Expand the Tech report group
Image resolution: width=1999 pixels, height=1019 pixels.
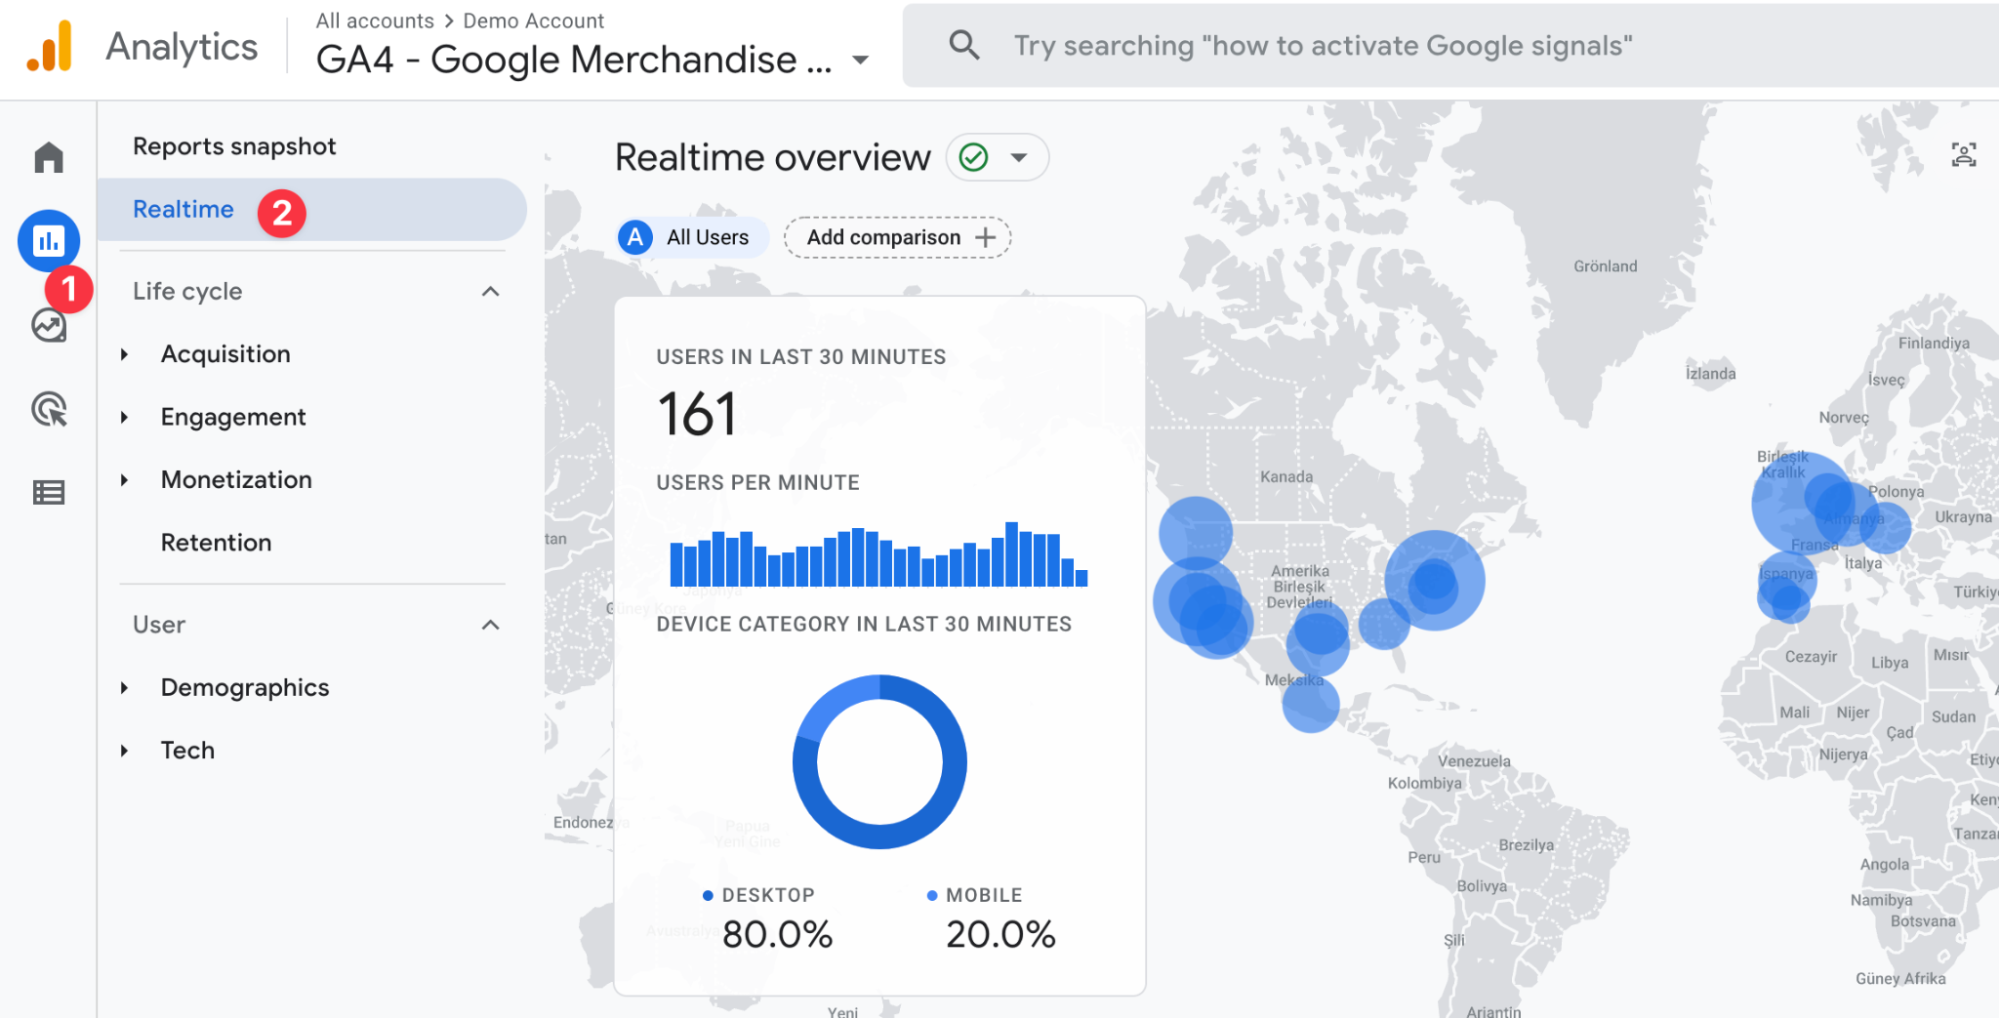(x=124, y=751)
